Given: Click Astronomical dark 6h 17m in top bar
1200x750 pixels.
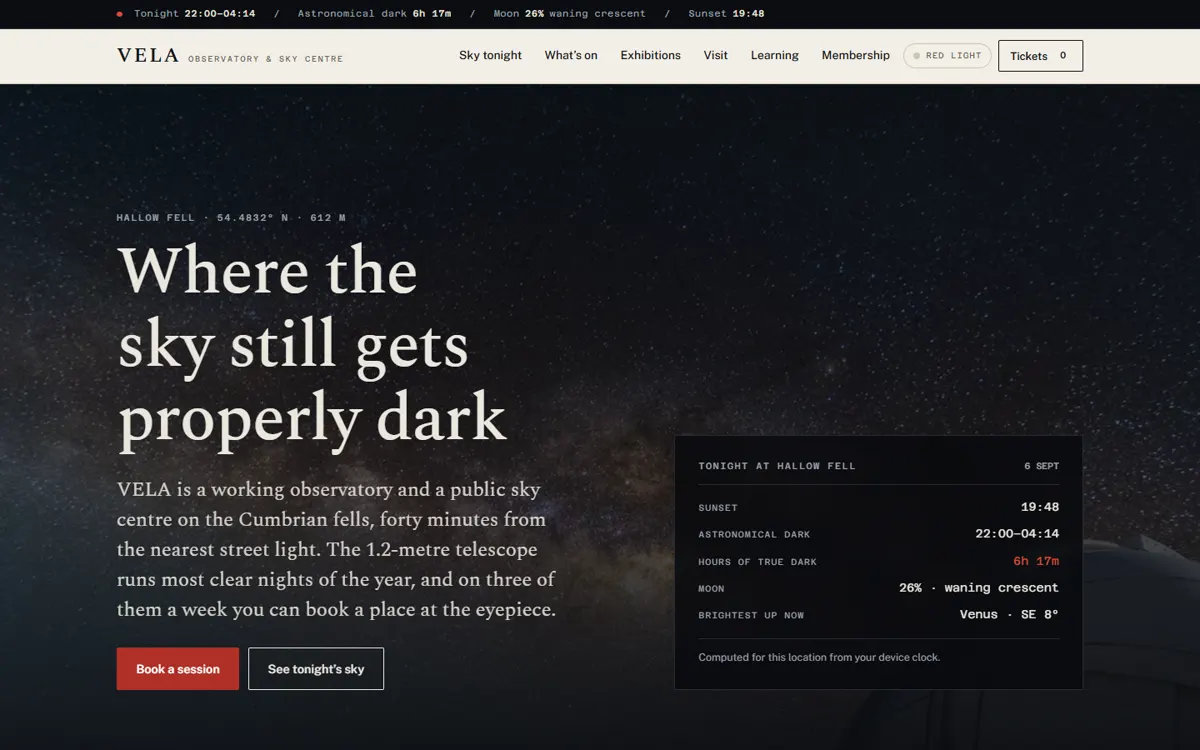Looking at the screenshot, I should click(x=374, y=14).
